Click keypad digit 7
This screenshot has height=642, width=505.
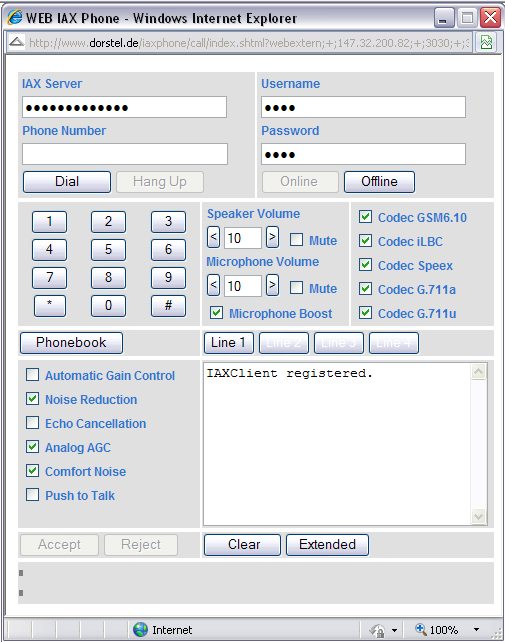(x=49, y=278)
